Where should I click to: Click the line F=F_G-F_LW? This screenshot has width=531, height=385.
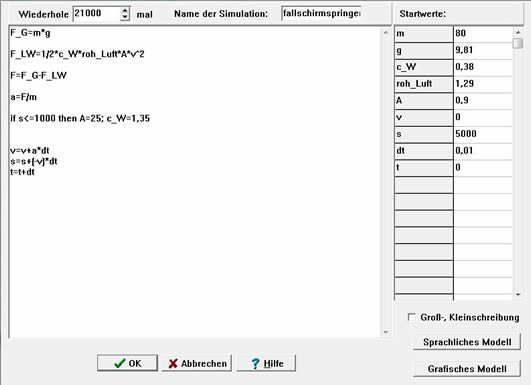point(38,75)
